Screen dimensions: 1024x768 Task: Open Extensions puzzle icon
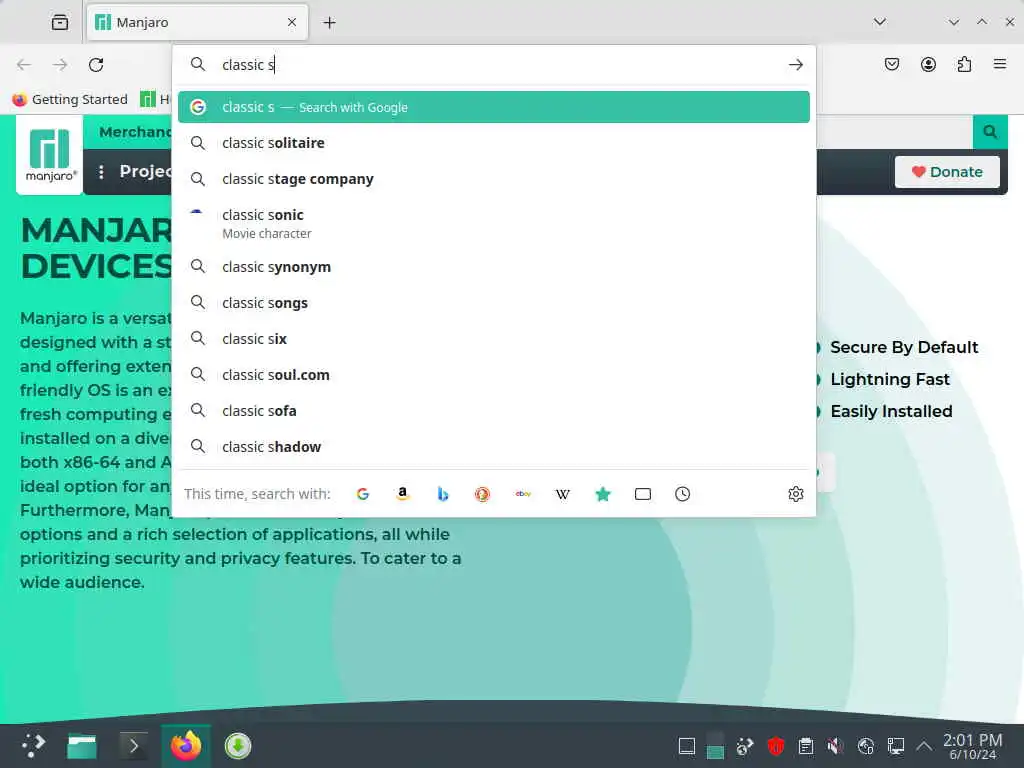tap(964, 64)
